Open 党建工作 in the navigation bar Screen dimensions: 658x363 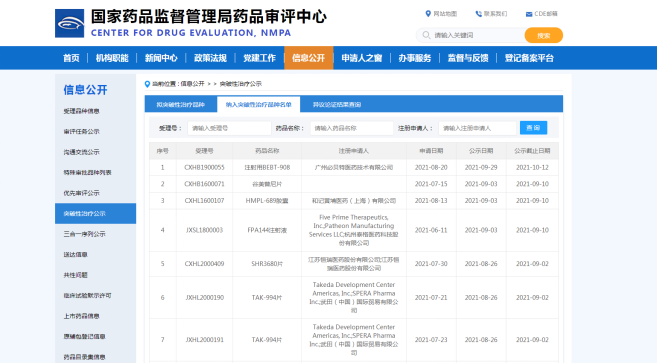point(259,58)
